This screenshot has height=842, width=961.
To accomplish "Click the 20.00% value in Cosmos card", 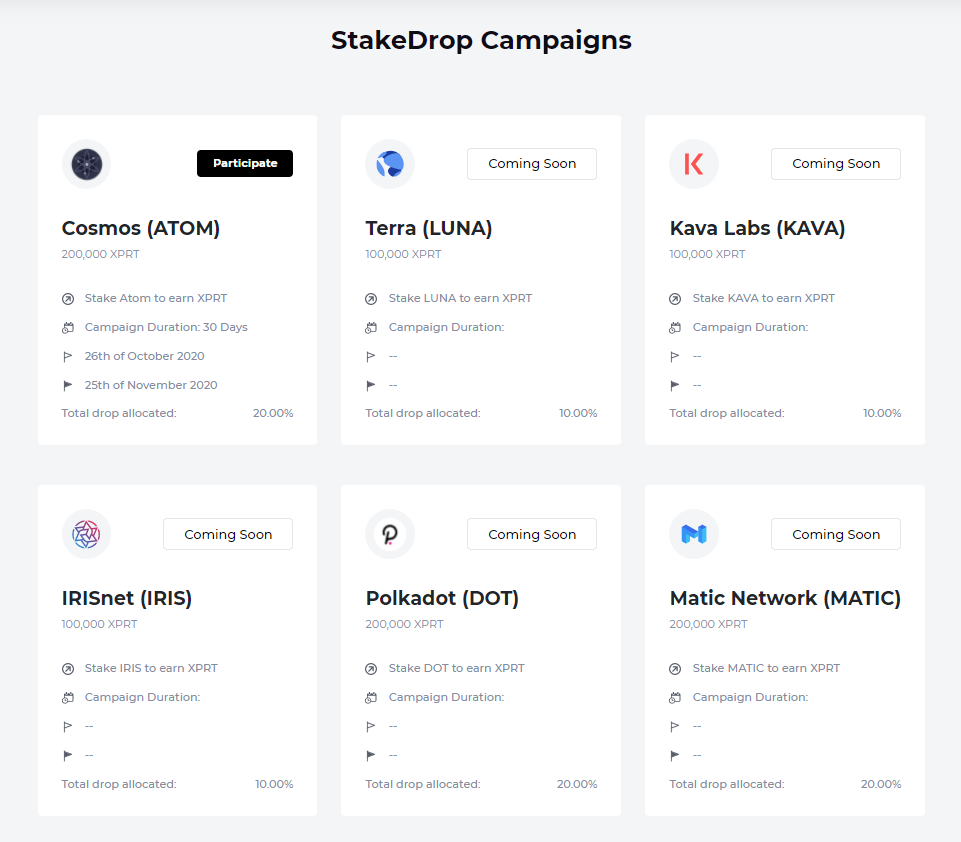I will pyautogui.click(x=273, y=414).
